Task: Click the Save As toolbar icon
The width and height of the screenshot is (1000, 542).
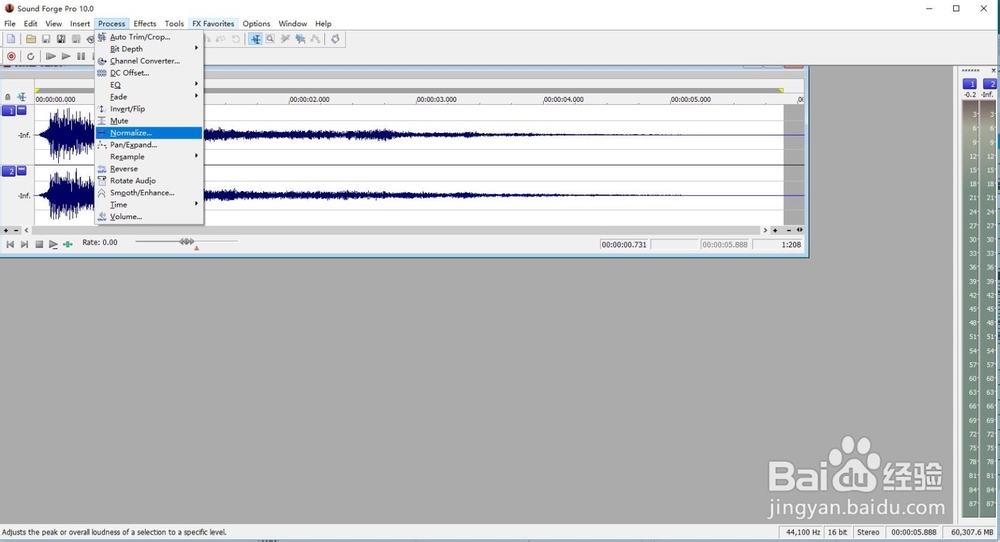Action: tap(61, 40)
